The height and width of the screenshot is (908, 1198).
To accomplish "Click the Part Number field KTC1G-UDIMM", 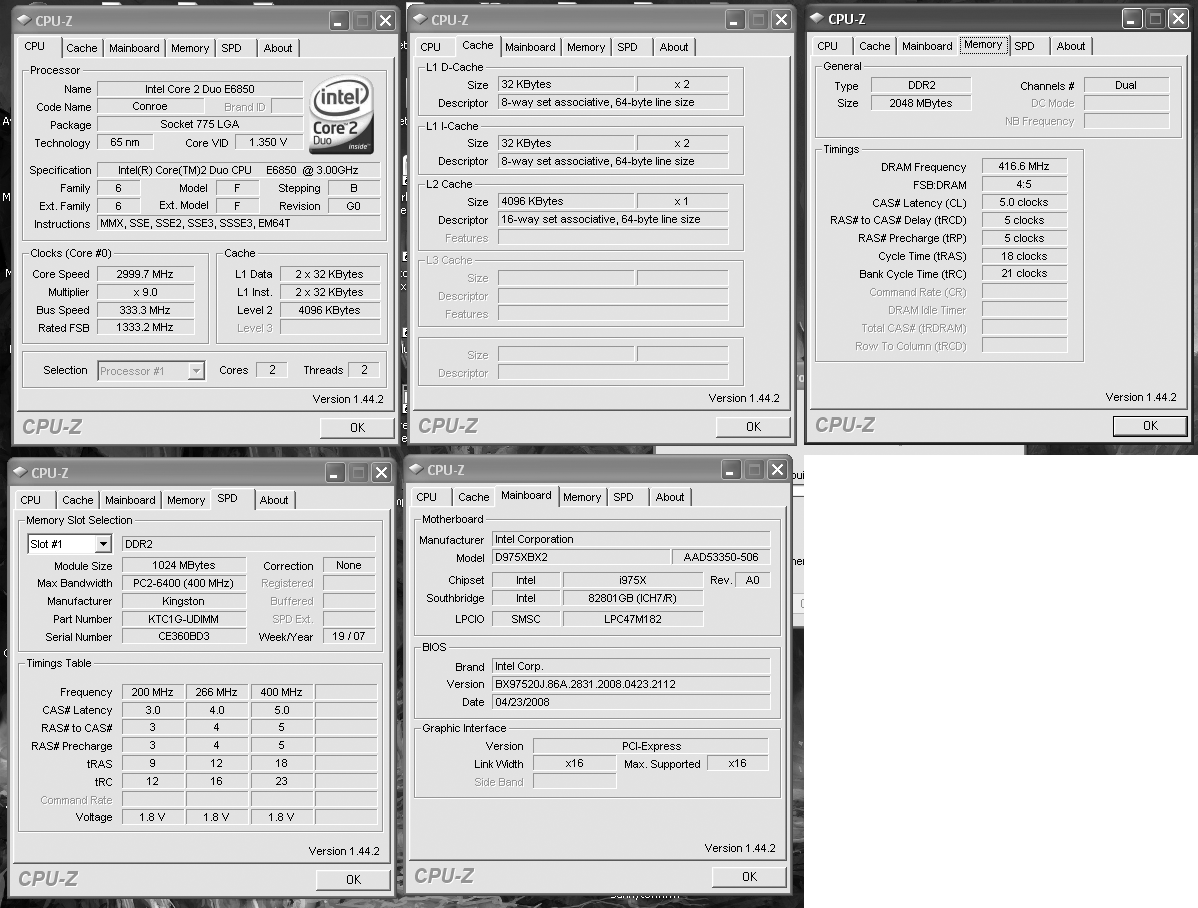I will [184, 619].
